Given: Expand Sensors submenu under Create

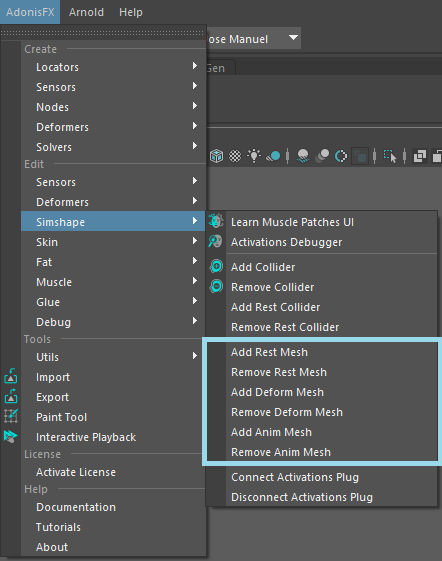Looking at the screenshot, I should point(113,87).
